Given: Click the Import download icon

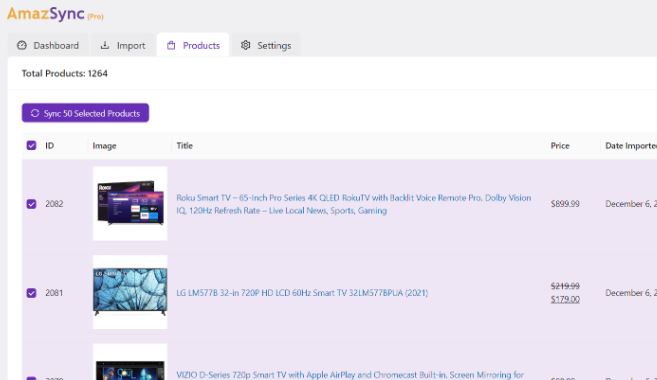Looking at the screenshot, I should pyautogui.click(x=105, y=45).
